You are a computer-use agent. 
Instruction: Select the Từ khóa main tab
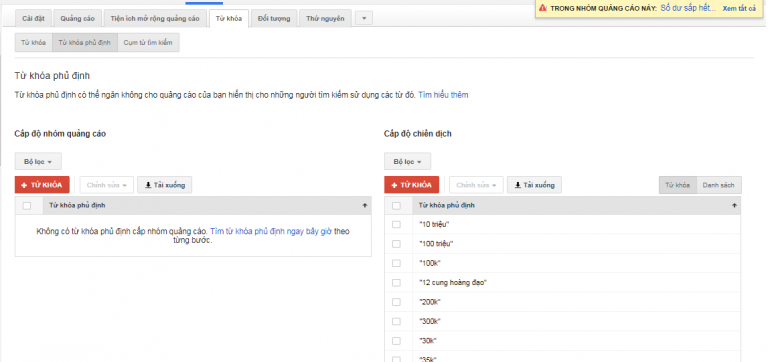coord(229,19)
